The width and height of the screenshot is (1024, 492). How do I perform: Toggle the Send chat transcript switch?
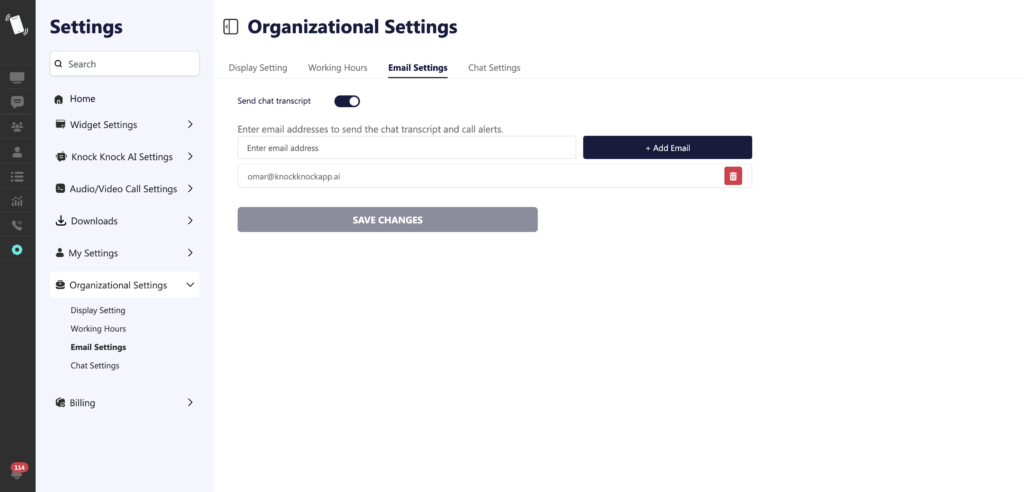pyautogui.click(x=347, y=101)
